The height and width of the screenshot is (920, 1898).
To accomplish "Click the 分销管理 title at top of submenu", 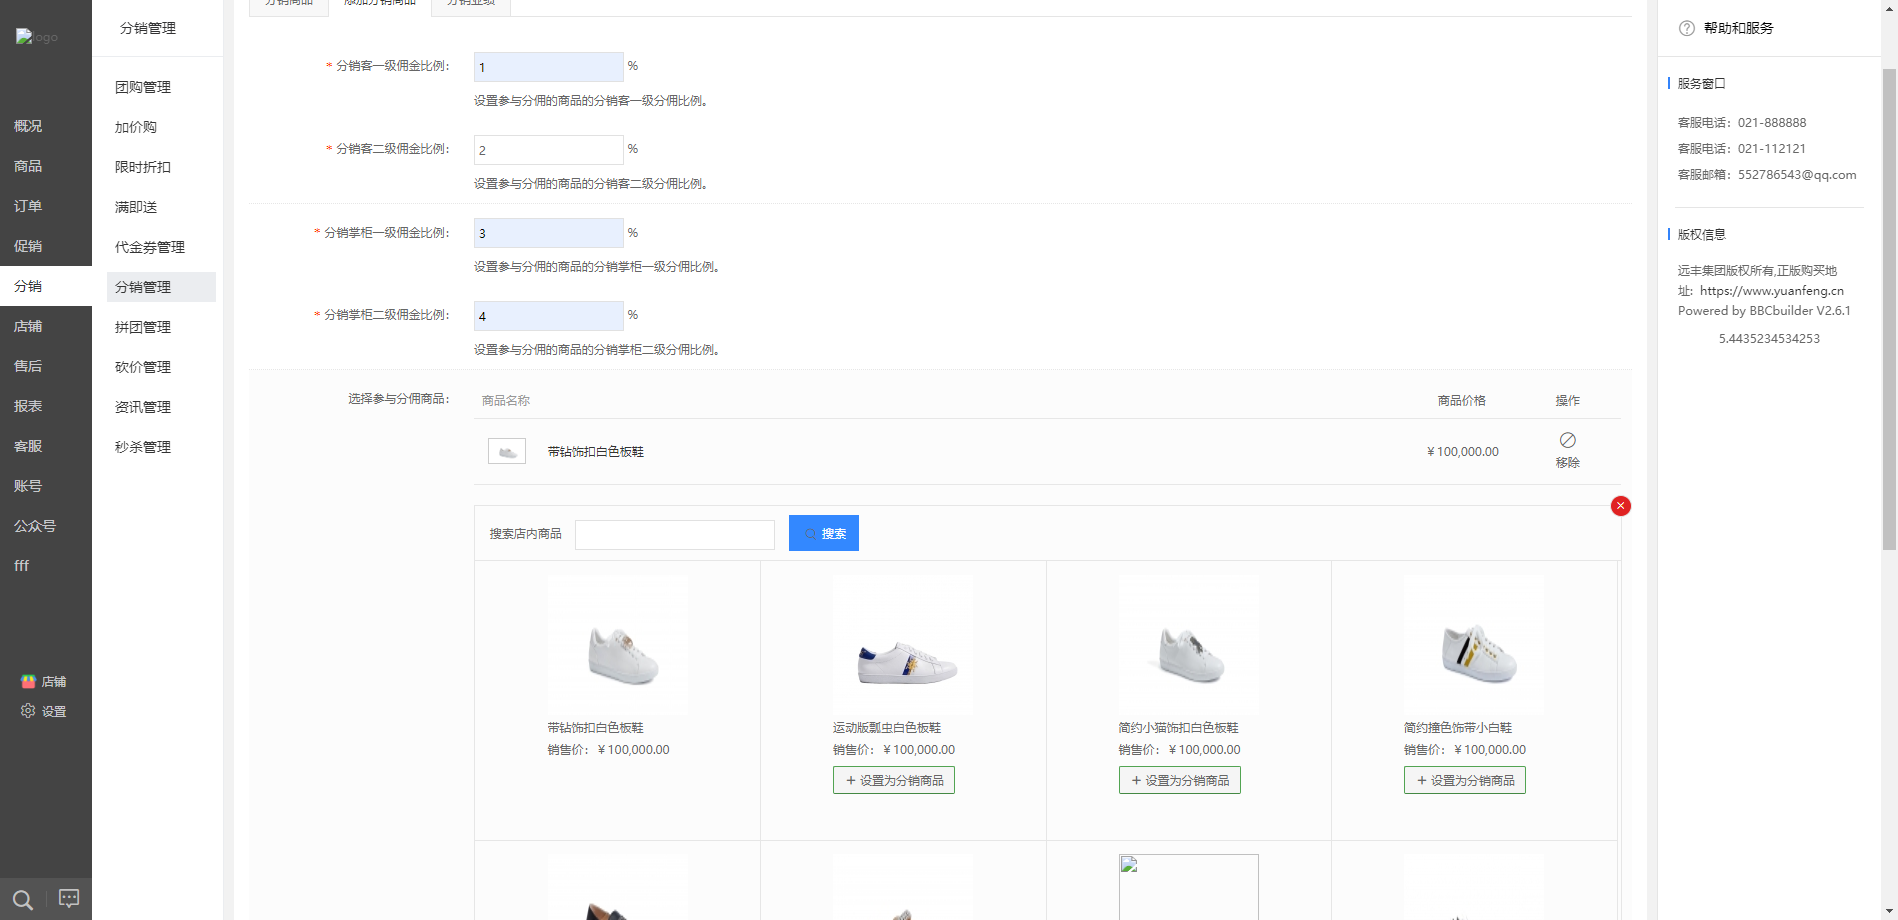I will click(x=148, y=28).
